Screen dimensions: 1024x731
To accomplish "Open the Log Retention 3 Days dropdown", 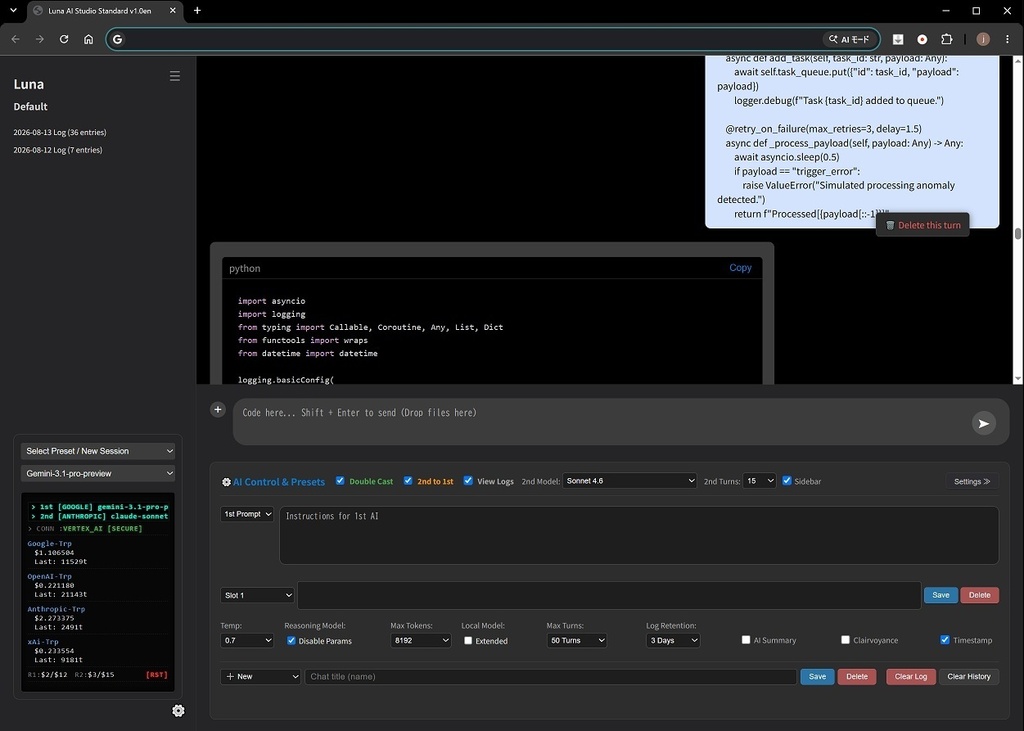I will (x=673, y=641).
